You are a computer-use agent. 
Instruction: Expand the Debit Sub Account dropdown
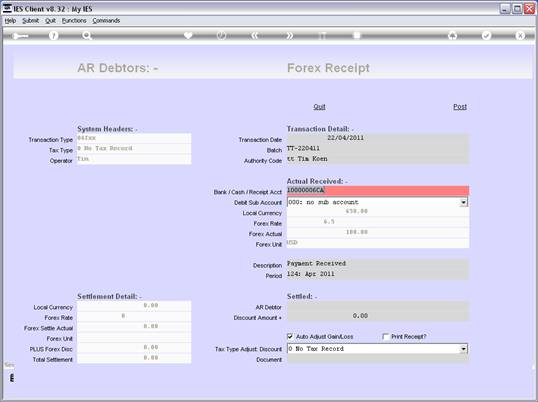tap(464, 202)
